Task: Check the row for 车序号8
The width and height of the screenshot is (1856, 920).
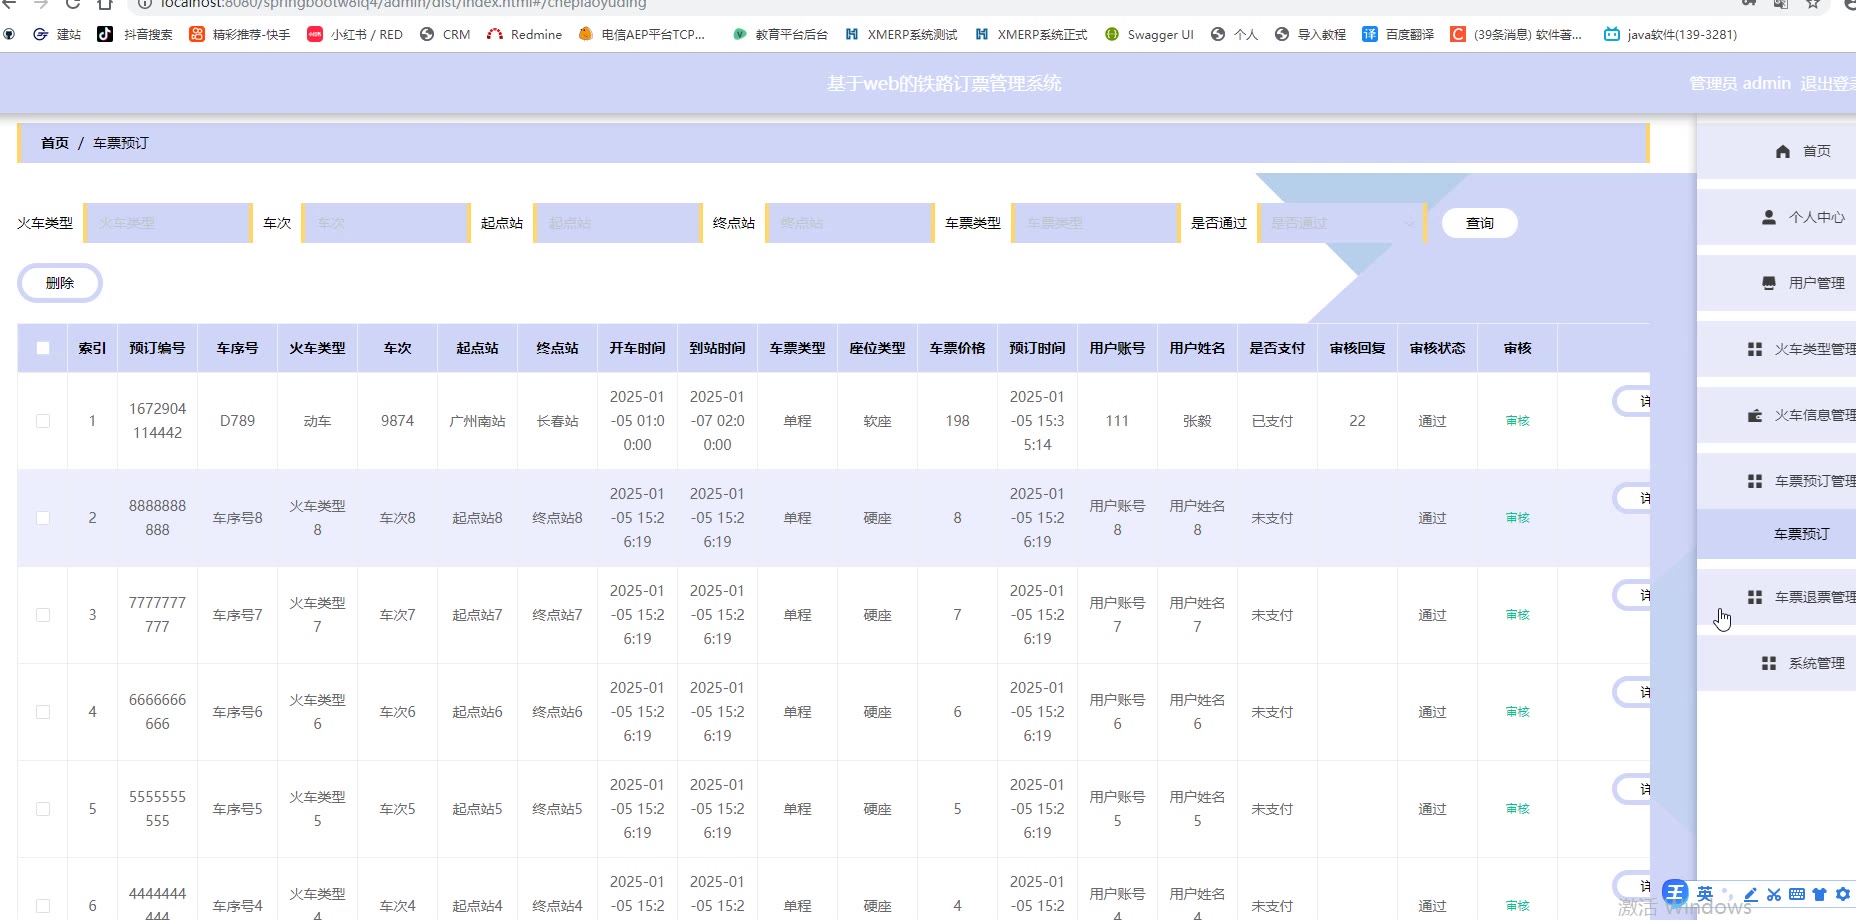Action: coord(43,518)
